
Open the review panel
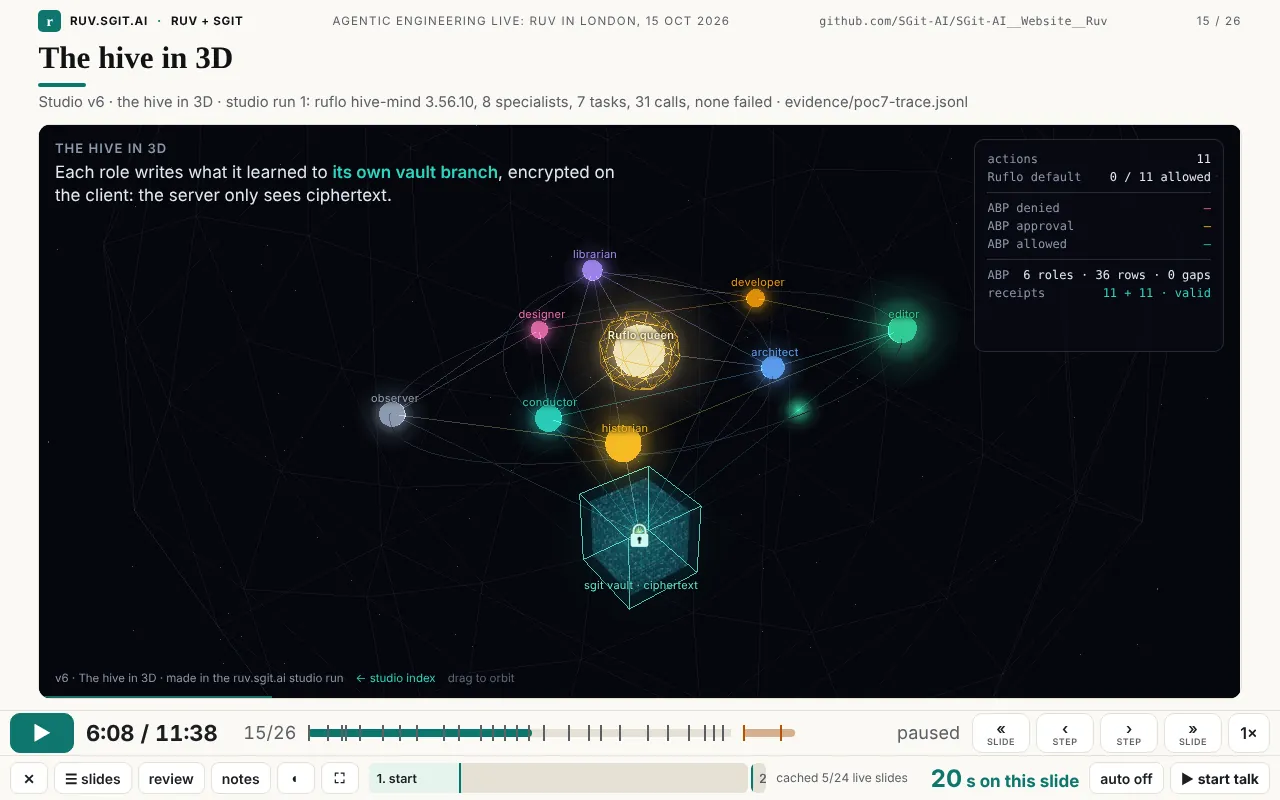(x=171, y=779)
